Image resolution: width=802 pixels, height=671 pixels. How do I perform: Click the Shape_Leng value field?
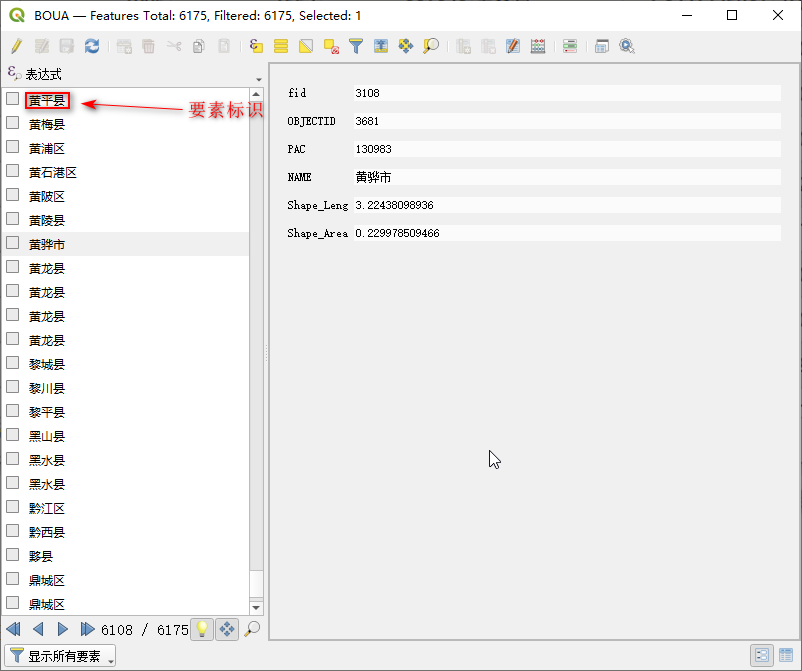[x=567, y=205]
